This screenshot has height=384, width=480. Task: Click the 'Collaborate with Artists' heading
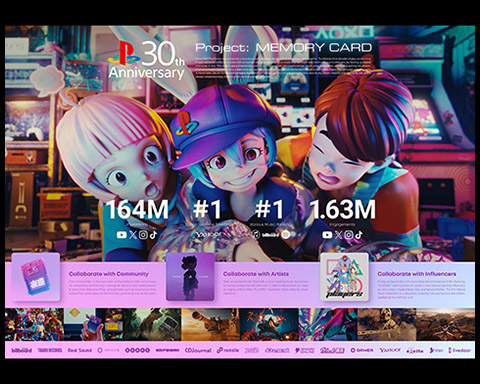click(256, 274)
